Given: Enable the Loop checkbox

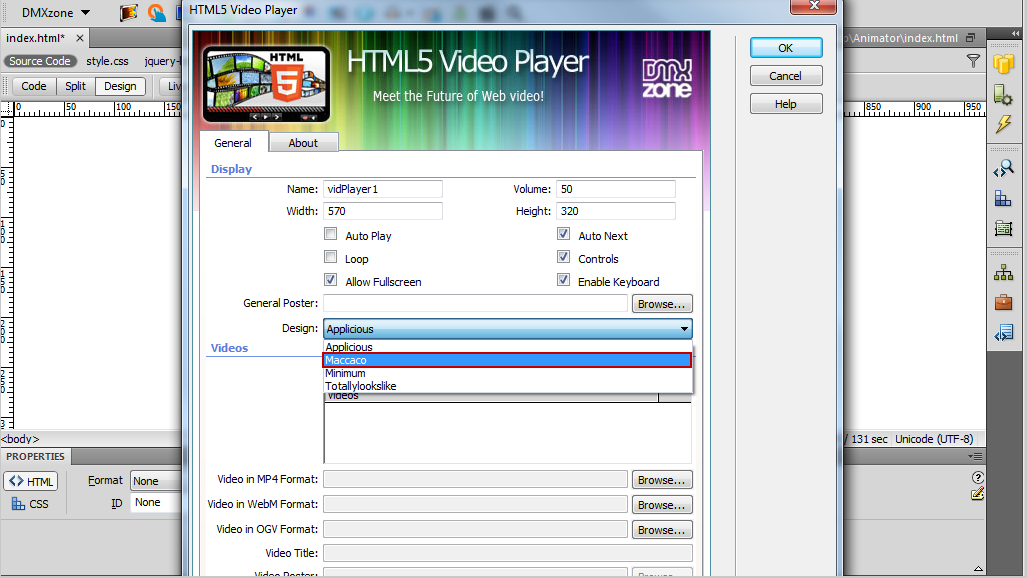Looking at the screenshot, I should click(x=331, y=257).
